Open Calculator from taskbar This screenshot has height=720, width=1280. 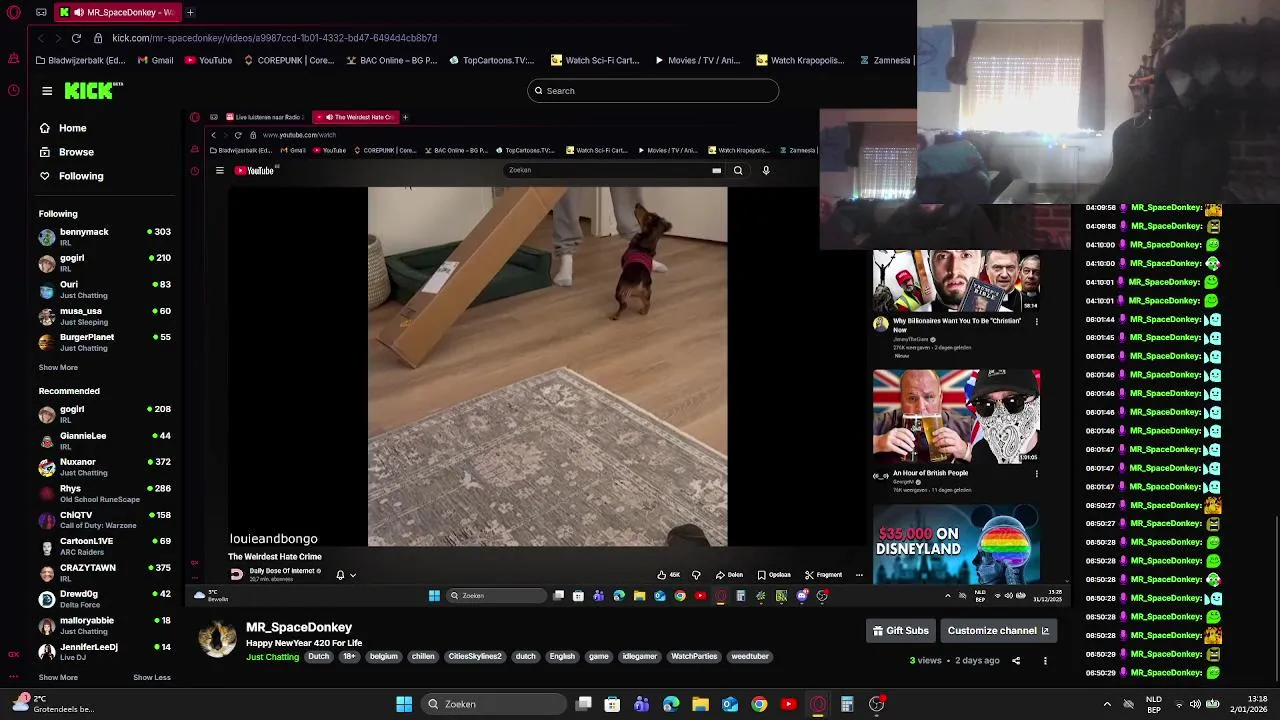(x=847, y=704)
